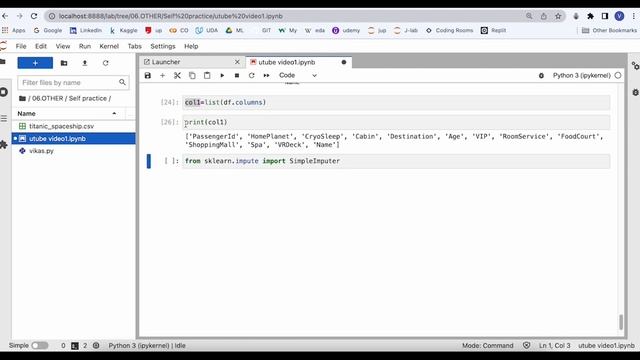This screenshot has height=360, width=640.
Task: Click the Mode: Command status text
Action: coord(488,345)
